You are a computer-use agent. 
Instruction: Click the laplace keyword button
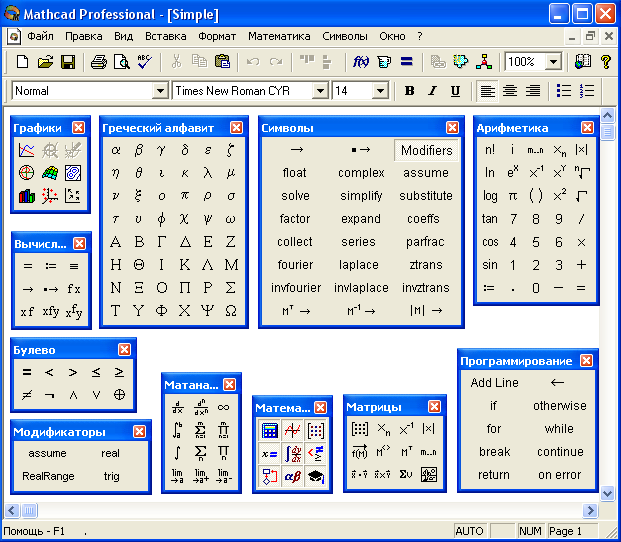358,264
